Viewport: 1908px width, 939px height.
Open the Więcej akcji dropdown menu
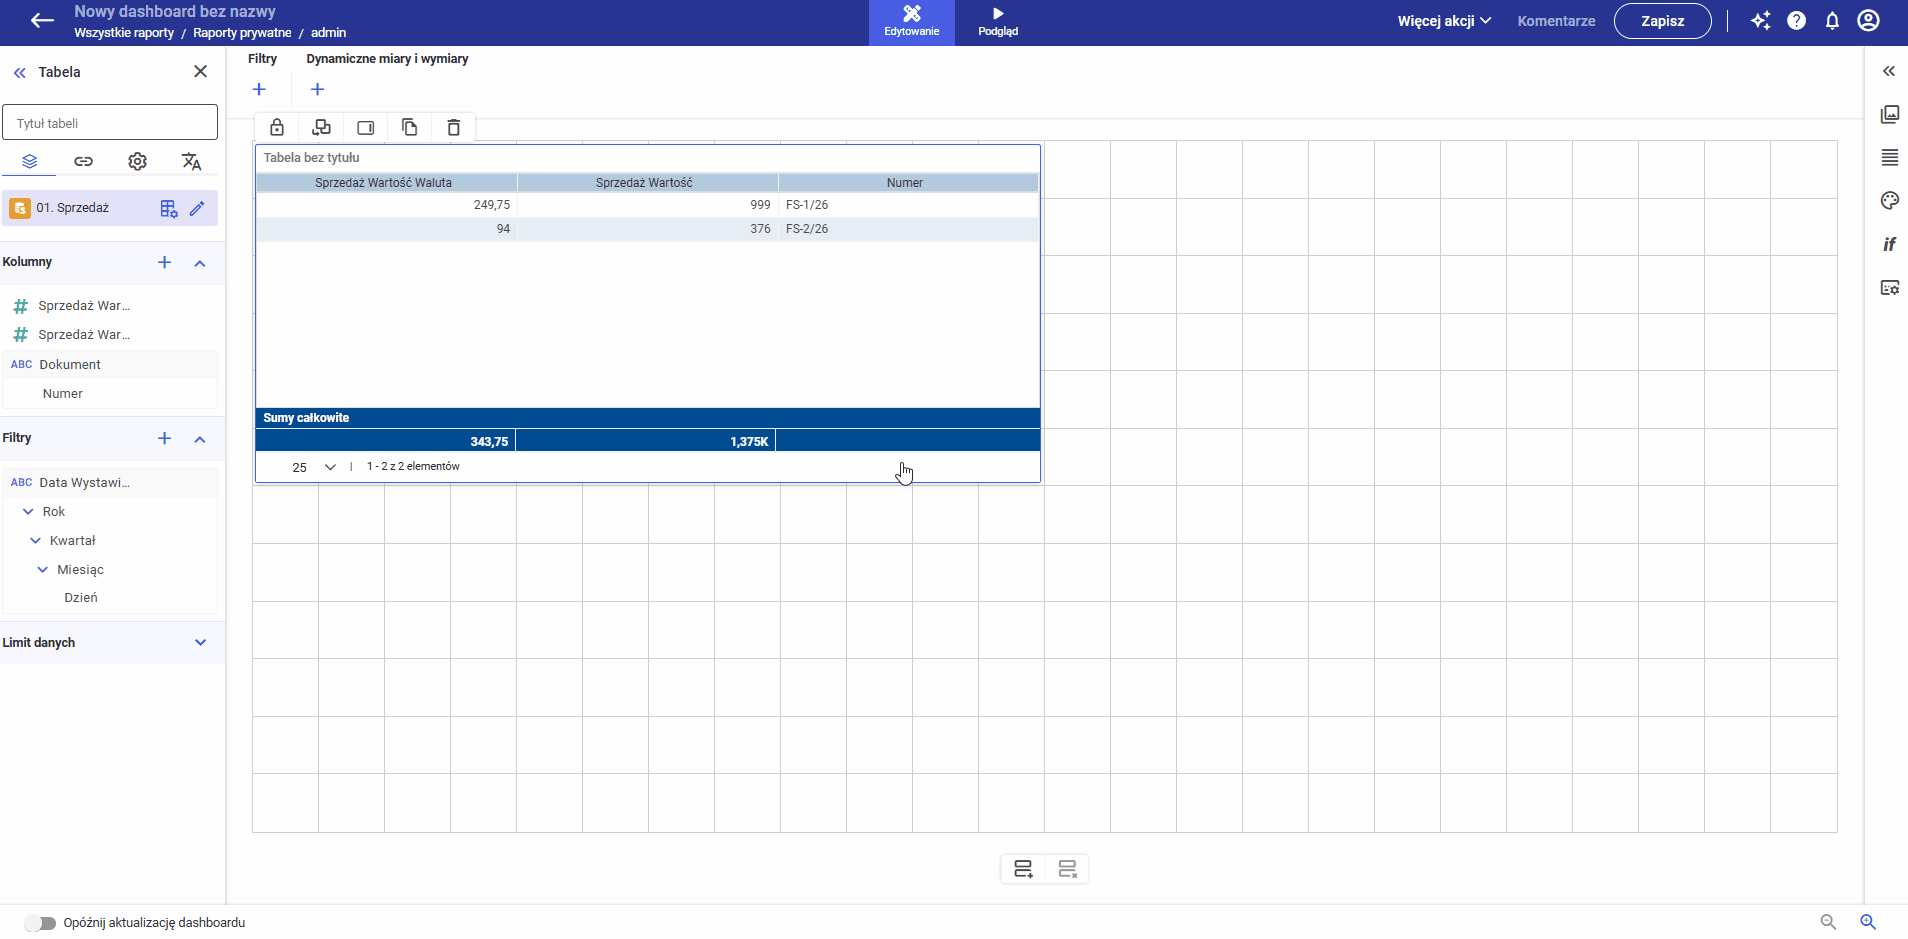coord(1444,21)
